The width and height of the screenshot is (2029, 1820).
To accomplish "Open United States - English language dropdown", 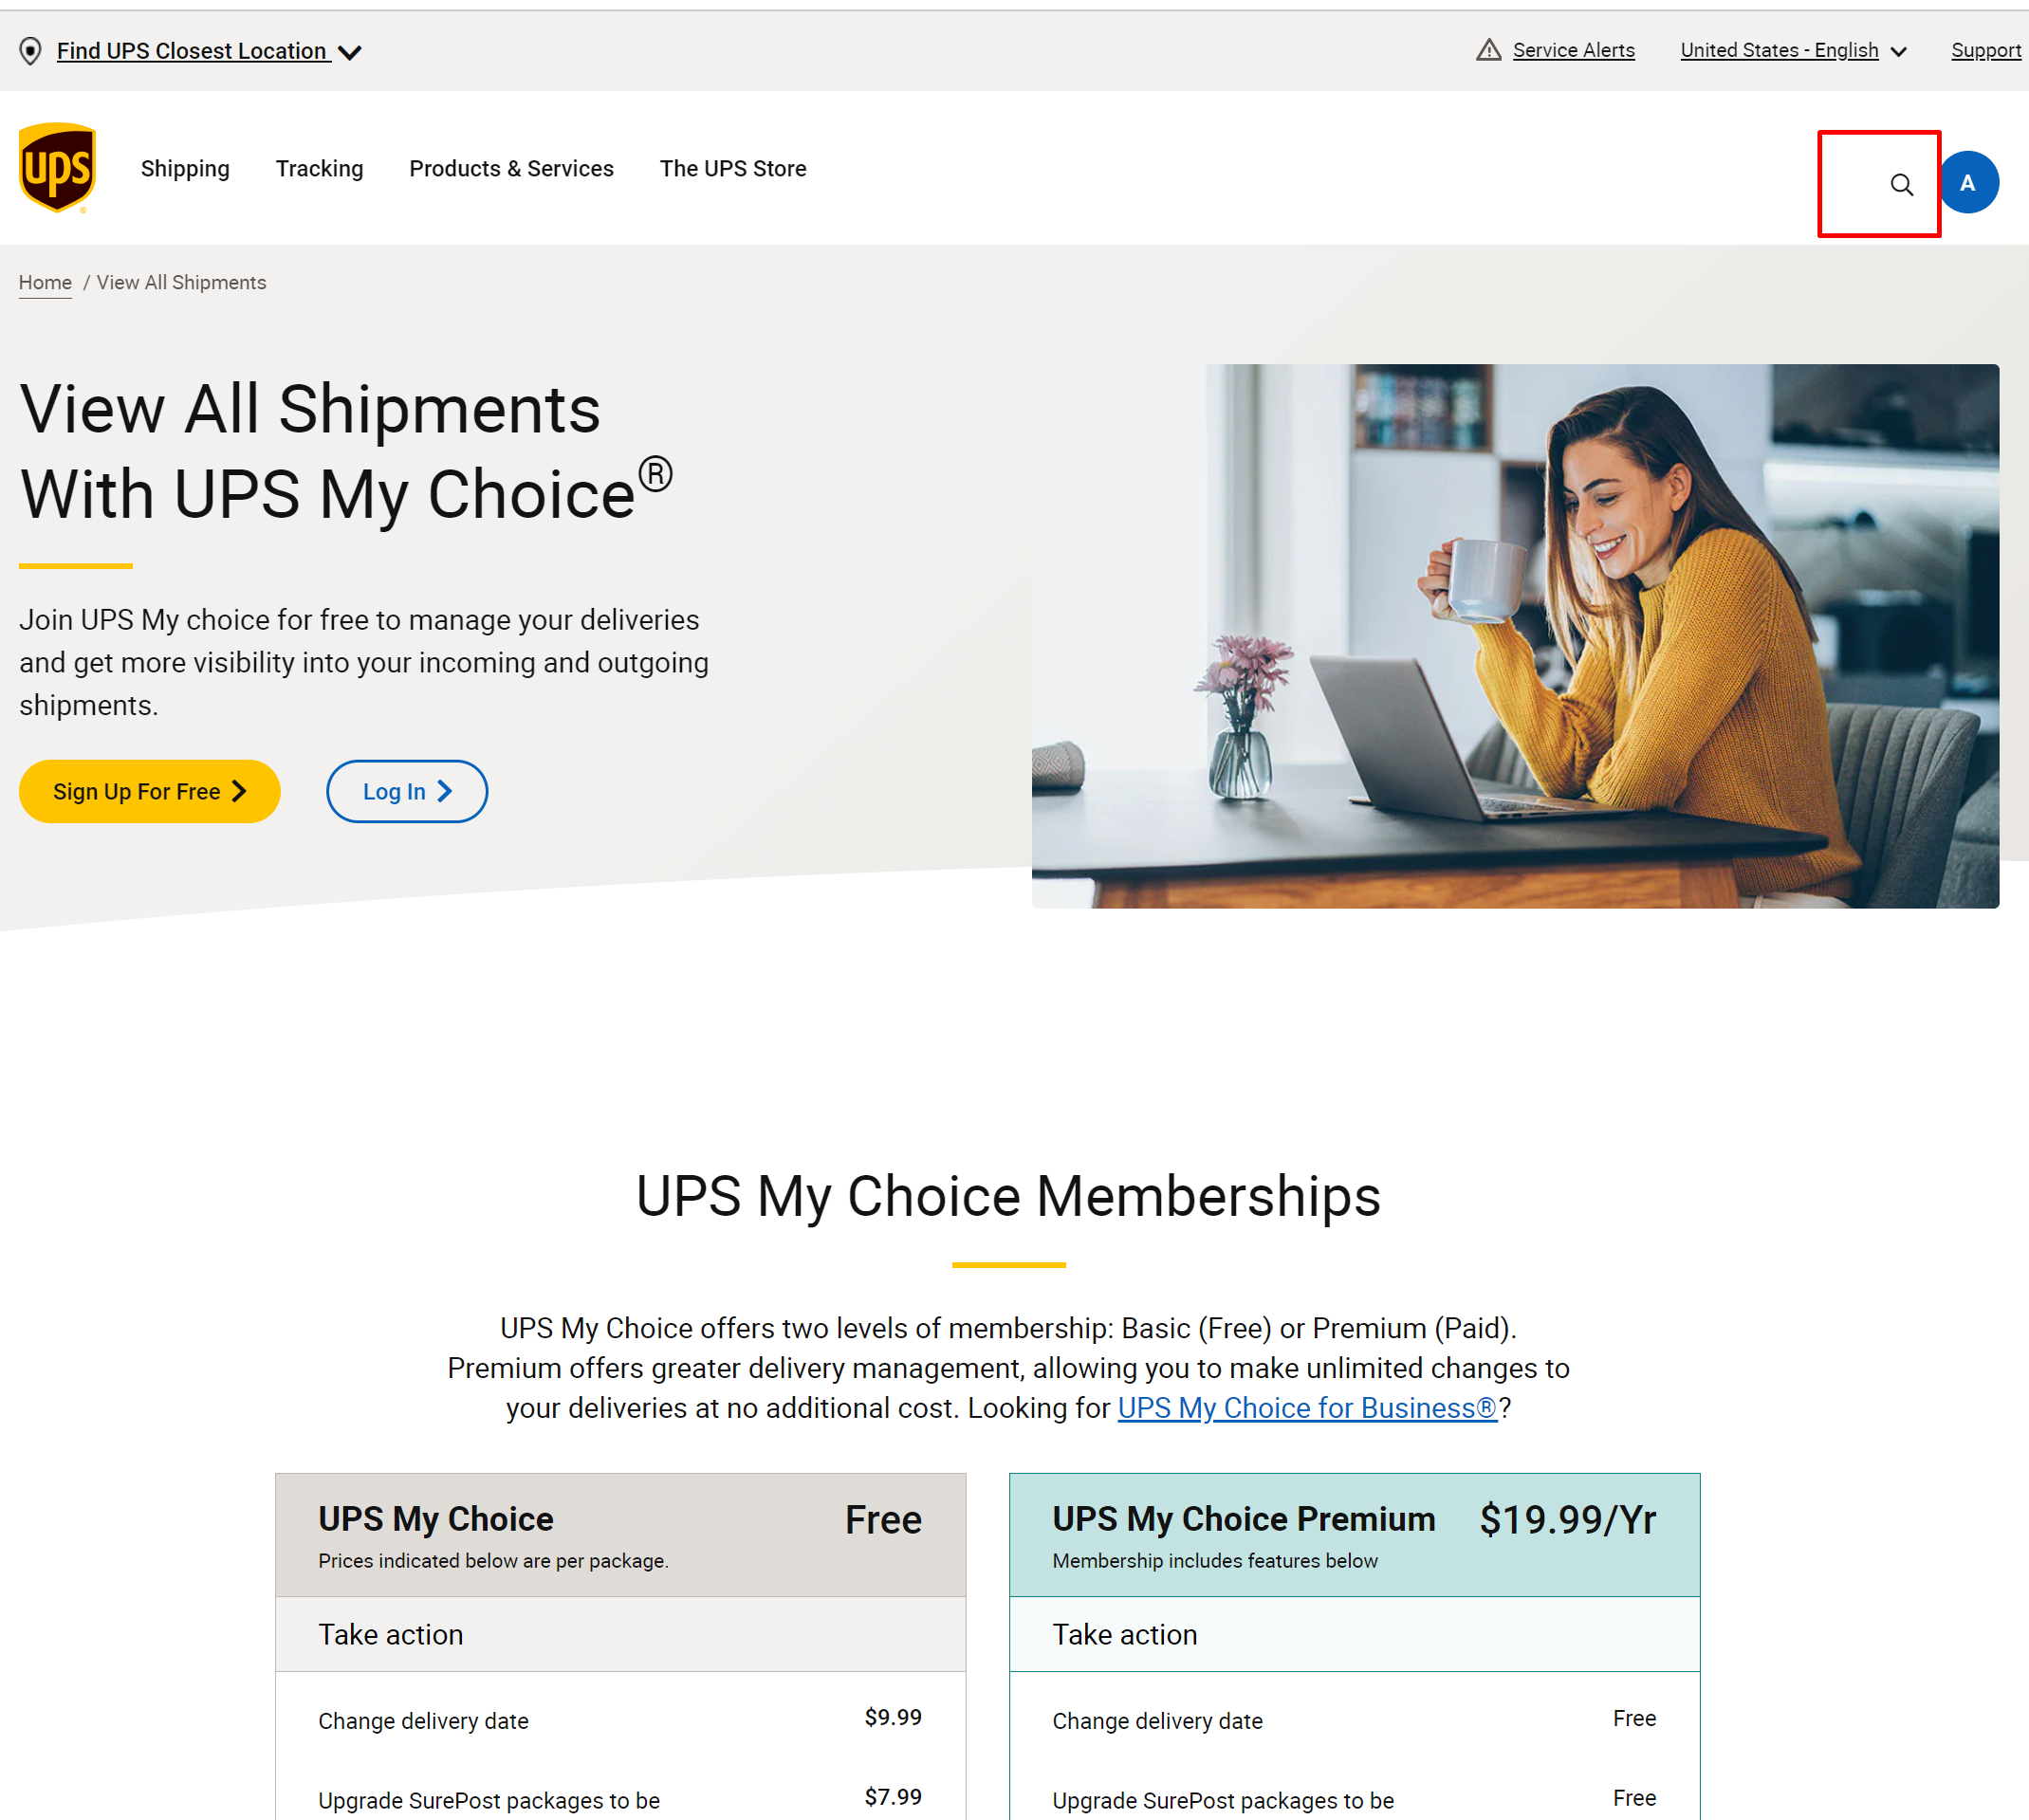I will [x=1793, y=50].
